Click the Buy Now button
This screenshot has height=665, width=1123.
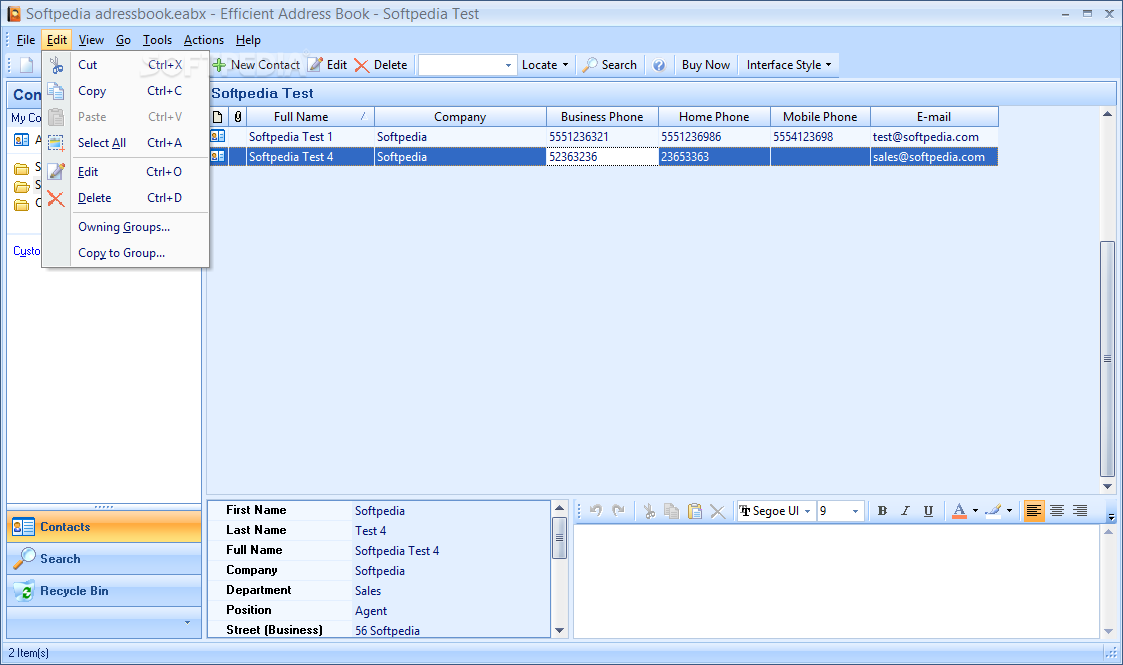pyautogui.click(x=705, y=65)
